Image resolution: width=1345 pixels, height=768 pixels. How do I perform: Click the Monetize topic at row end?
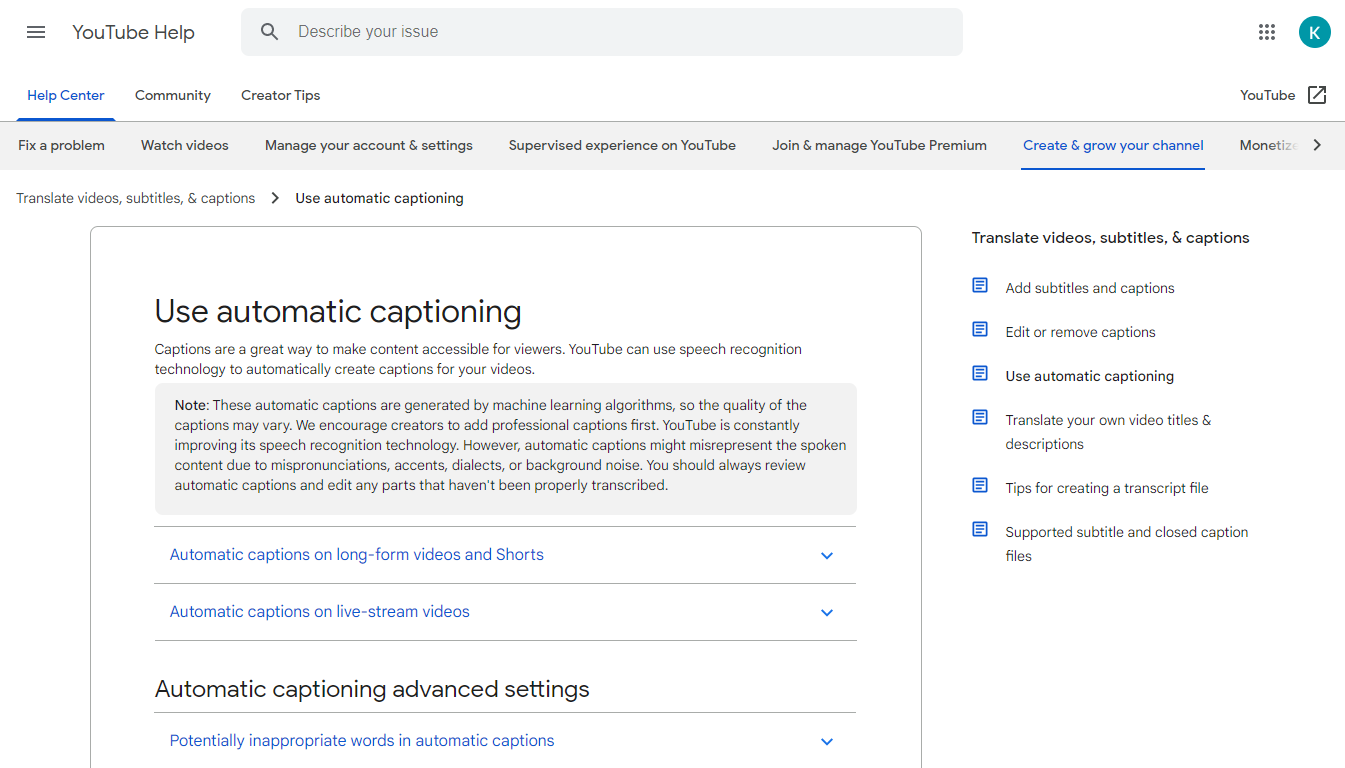click(x=1268, y=146)
